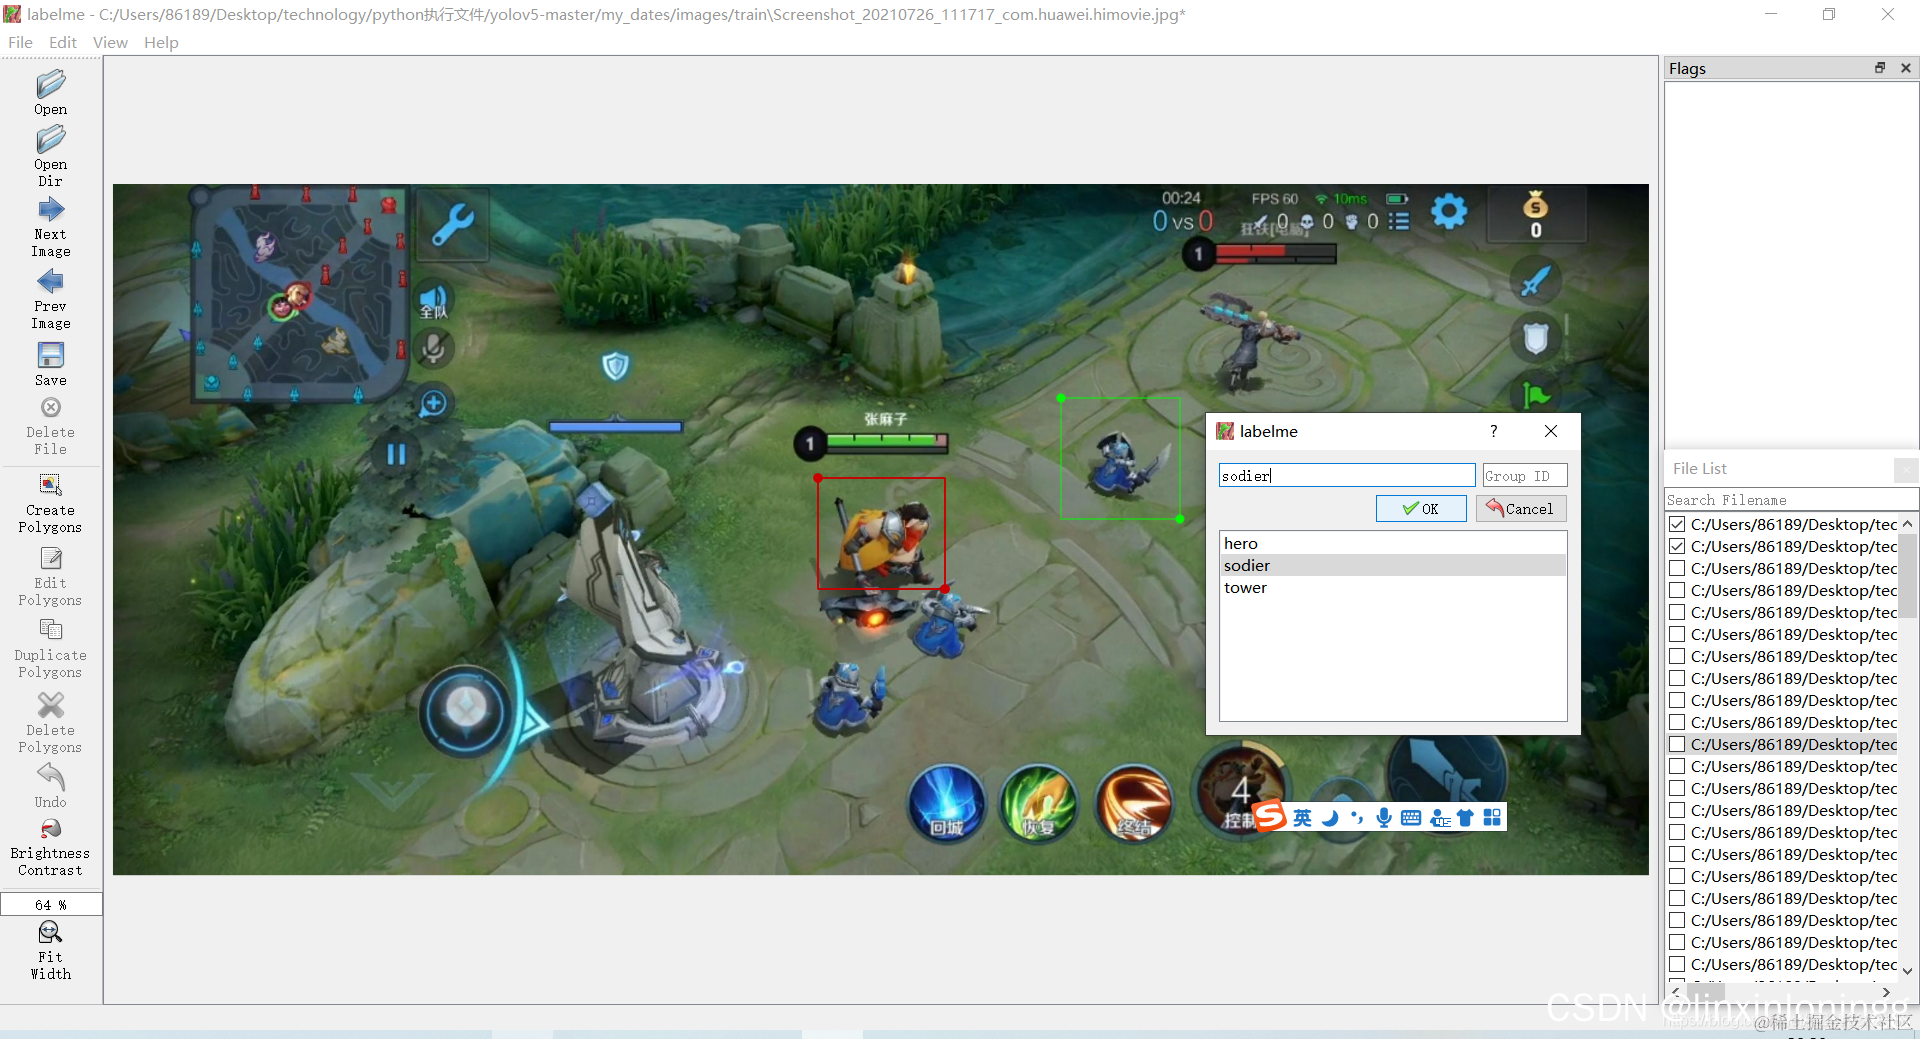Click the wrench icon in game image
The image size is (1920, 1039).
pyautogui.click(x=453, y=224)
